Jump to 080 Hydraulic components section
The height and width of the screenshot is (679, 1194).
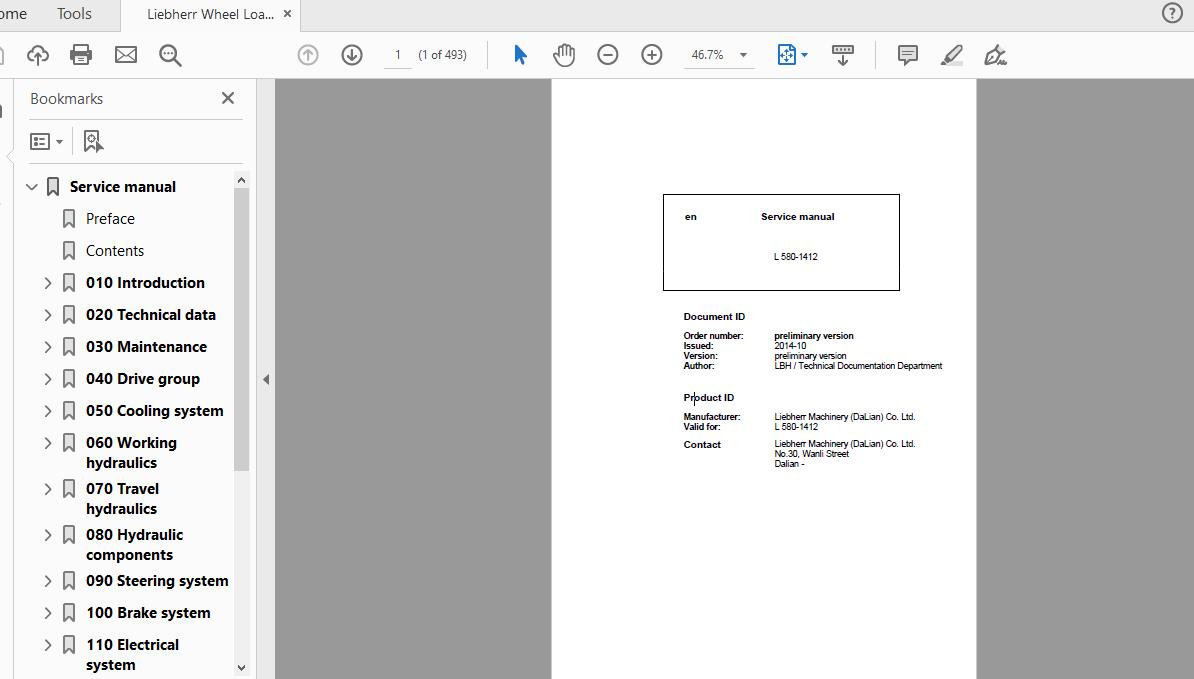coord(134,544)
